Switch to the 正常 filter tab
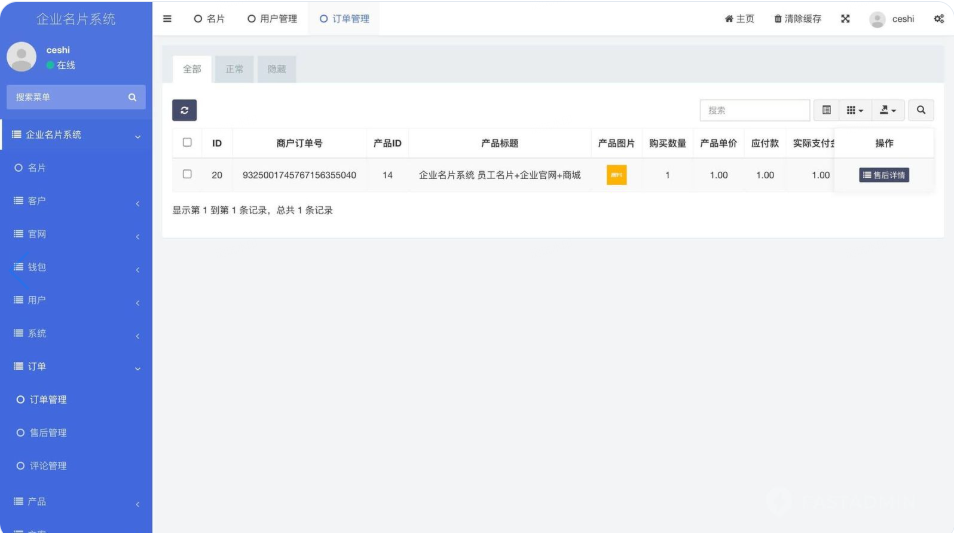954x533 pixels. [x=234, y=69]
